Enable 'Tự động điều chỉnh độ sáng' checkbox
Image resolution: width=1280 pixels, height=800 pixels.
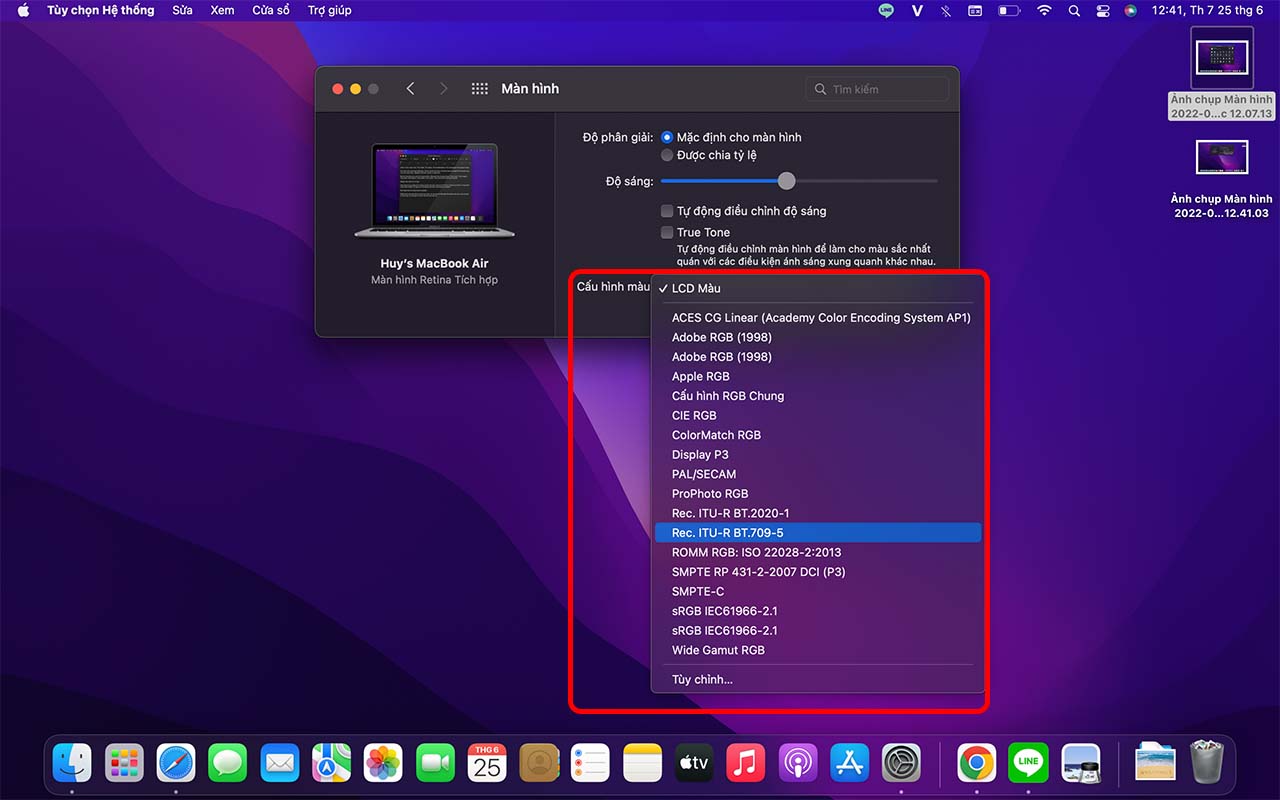tap(667, 211)
